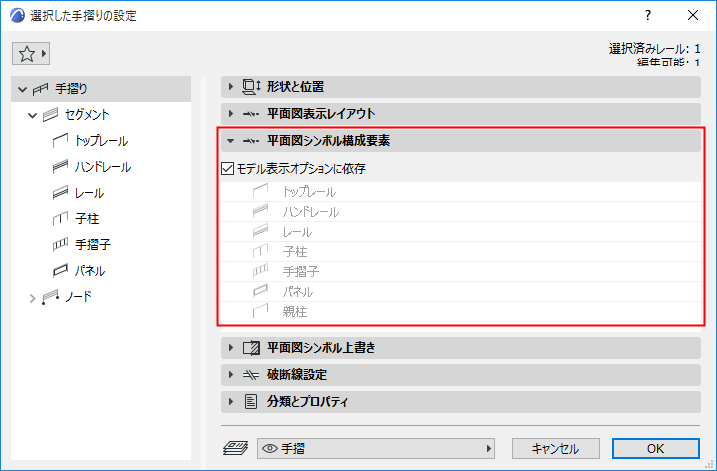Click the greyed レール icon in symbol list

pyautogui.click(x=260, y=231)
